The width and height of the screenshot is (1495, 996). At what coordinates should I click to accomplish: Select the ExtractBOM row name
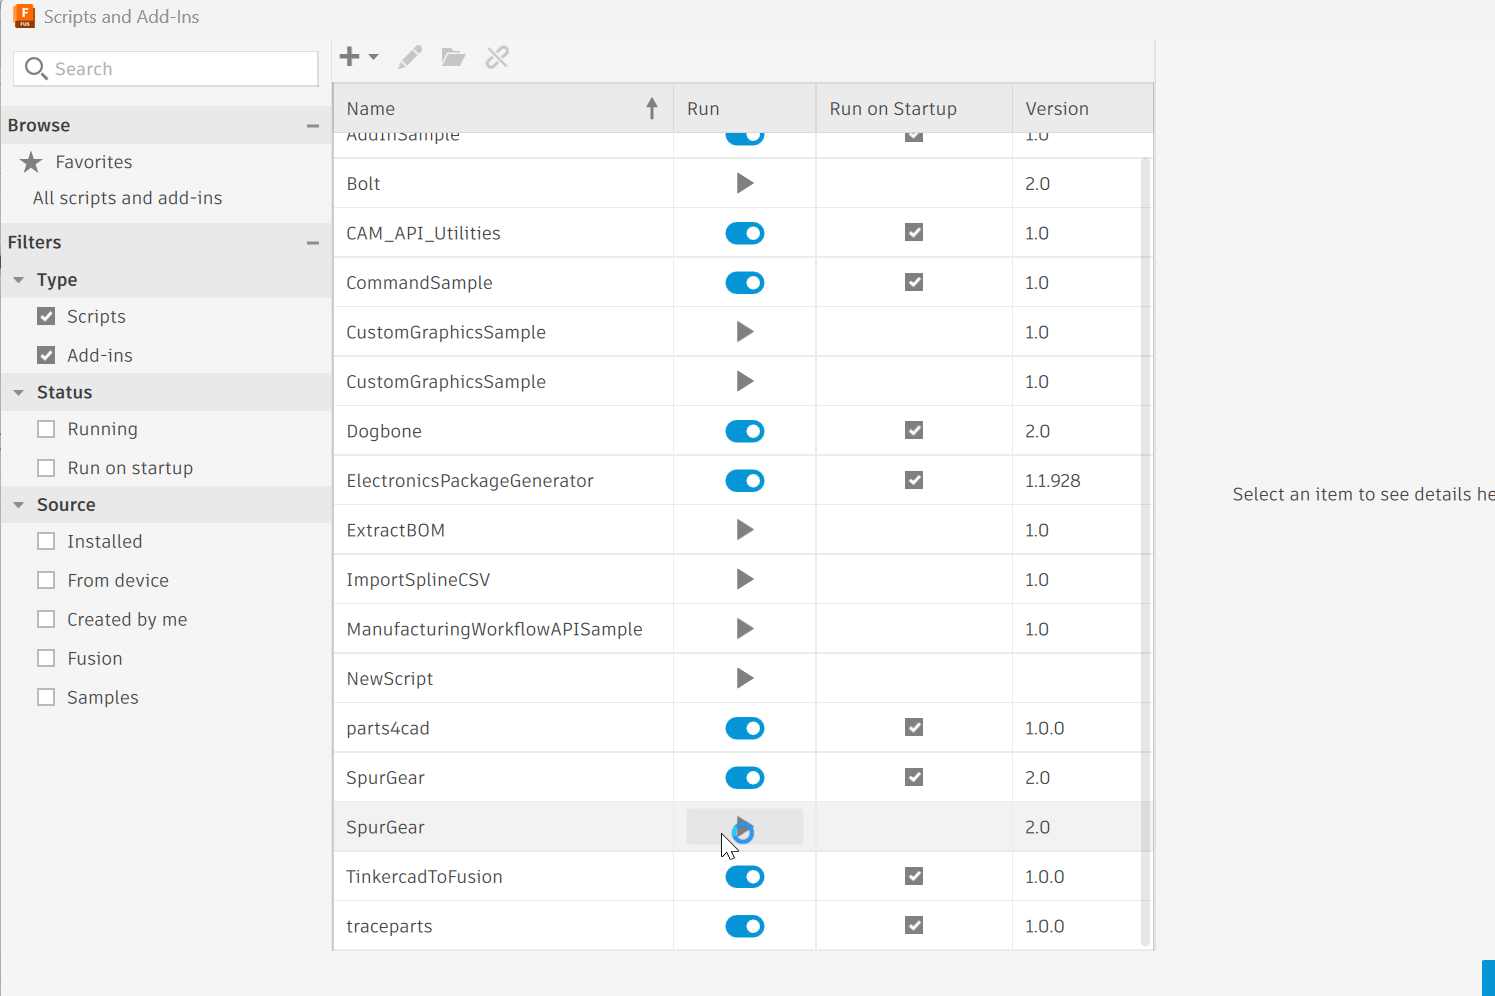(x=396, y=530)
